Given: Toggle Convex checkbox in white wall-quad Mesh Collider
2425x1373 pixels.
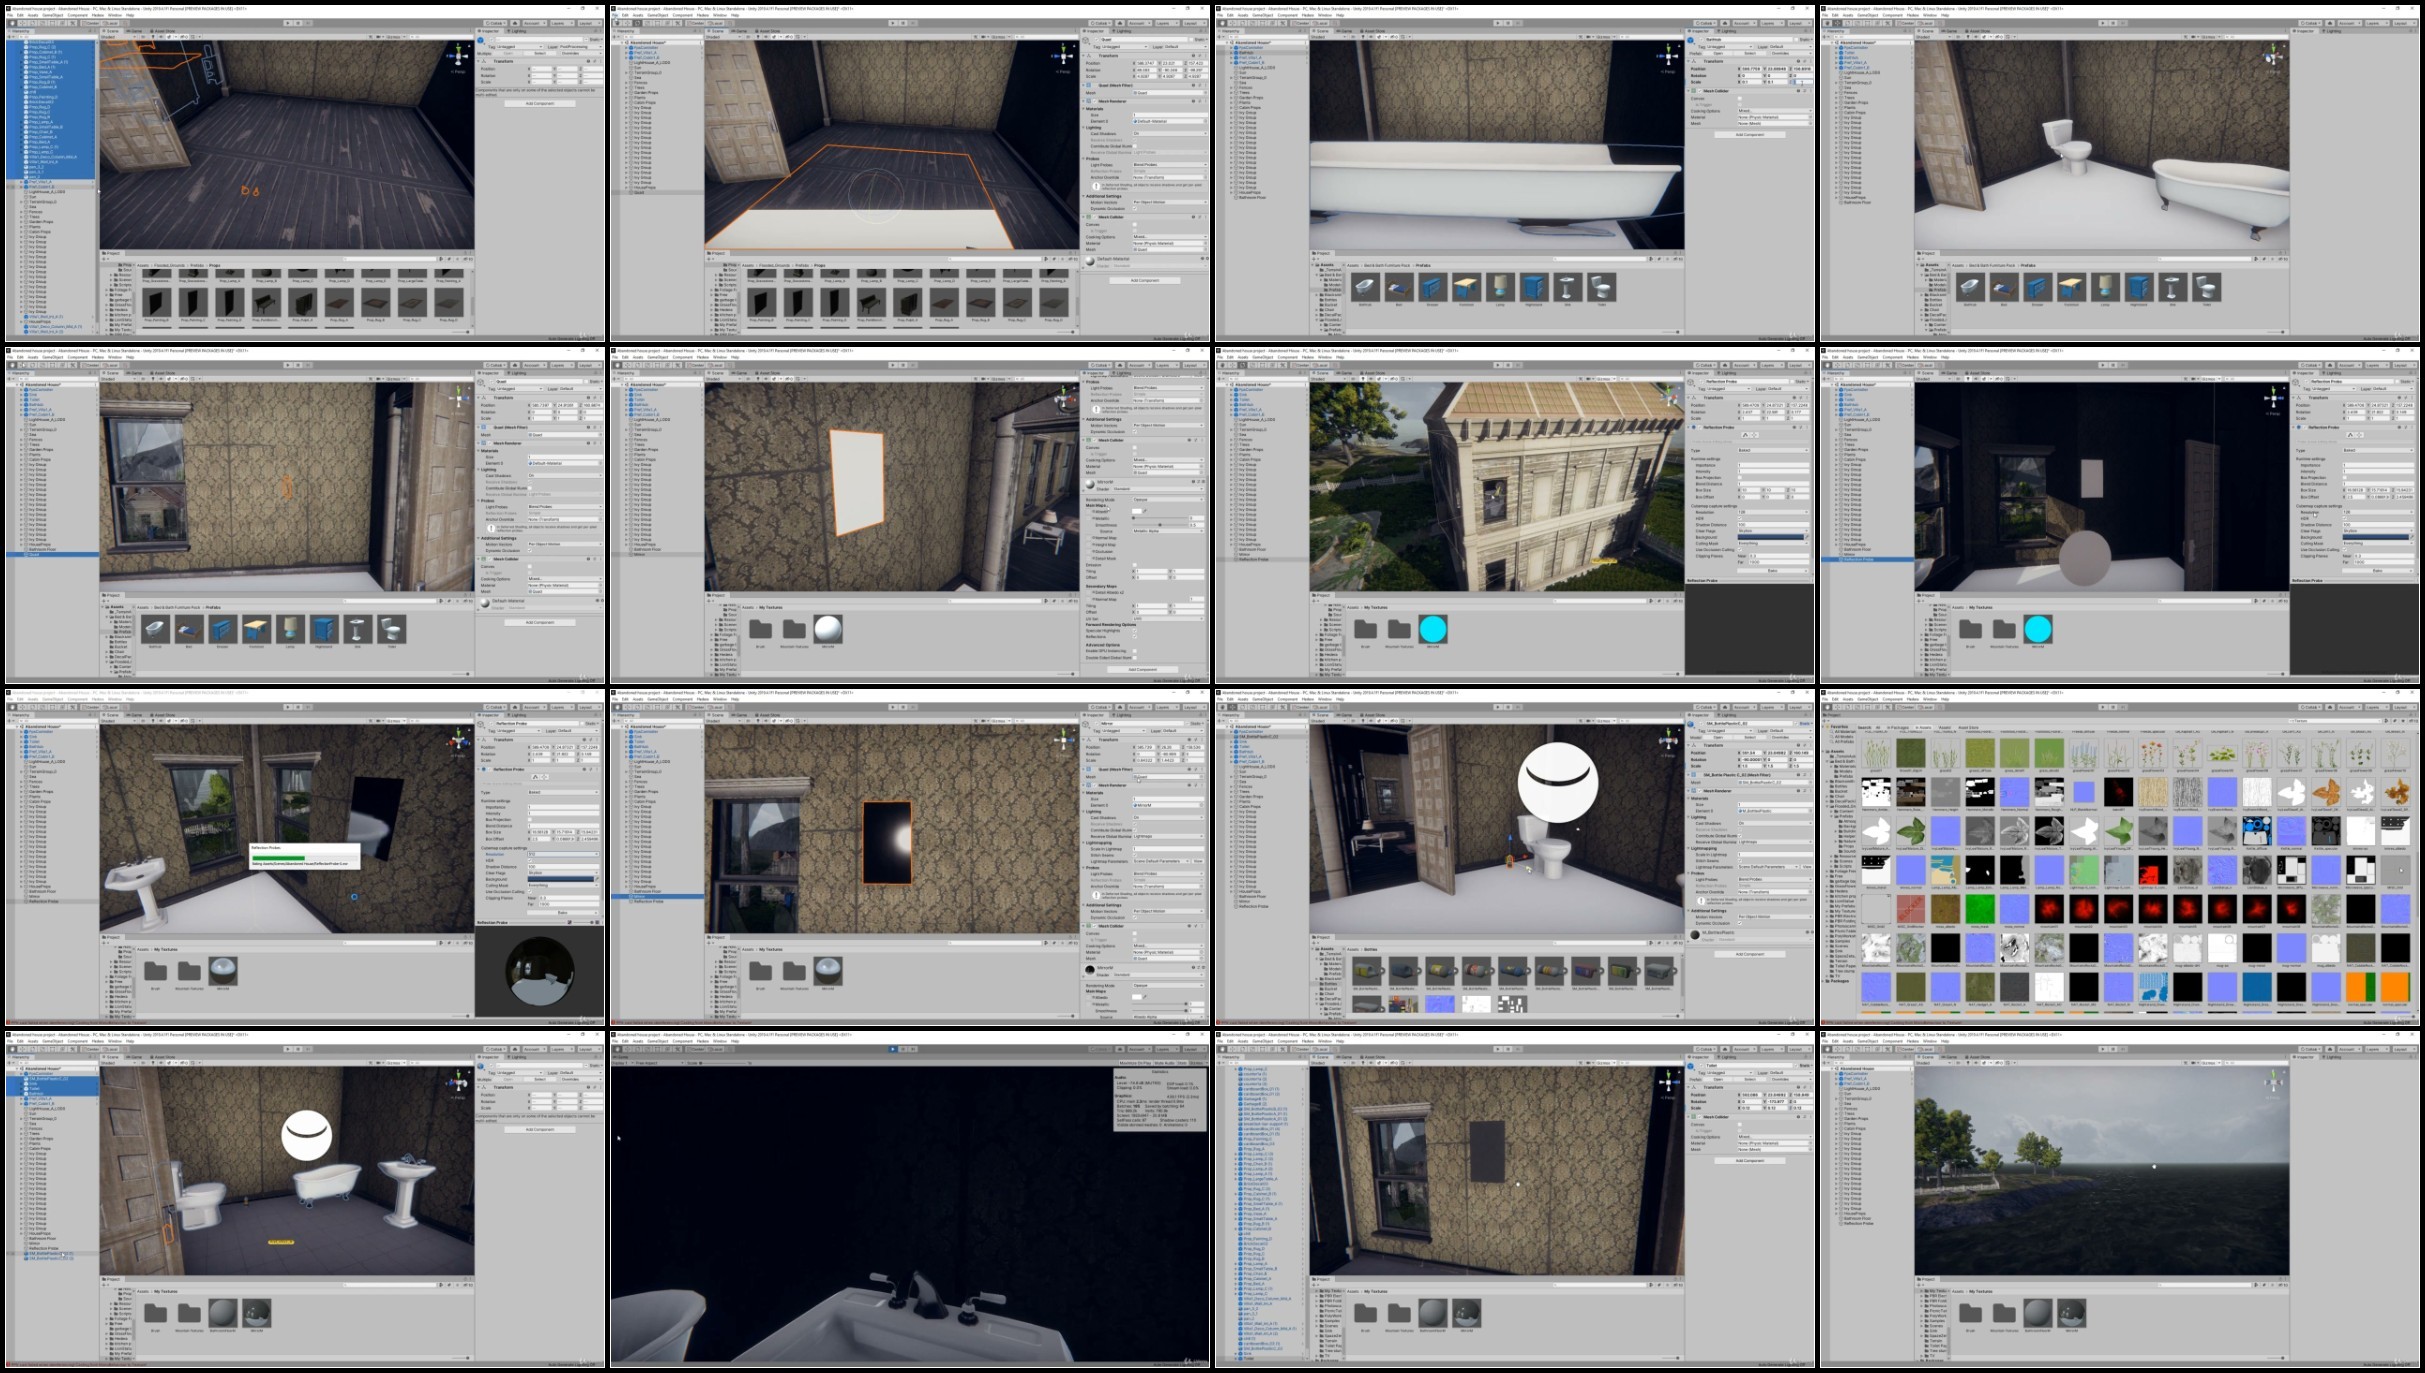Looking at the screenshot, I should [1135, 448].
